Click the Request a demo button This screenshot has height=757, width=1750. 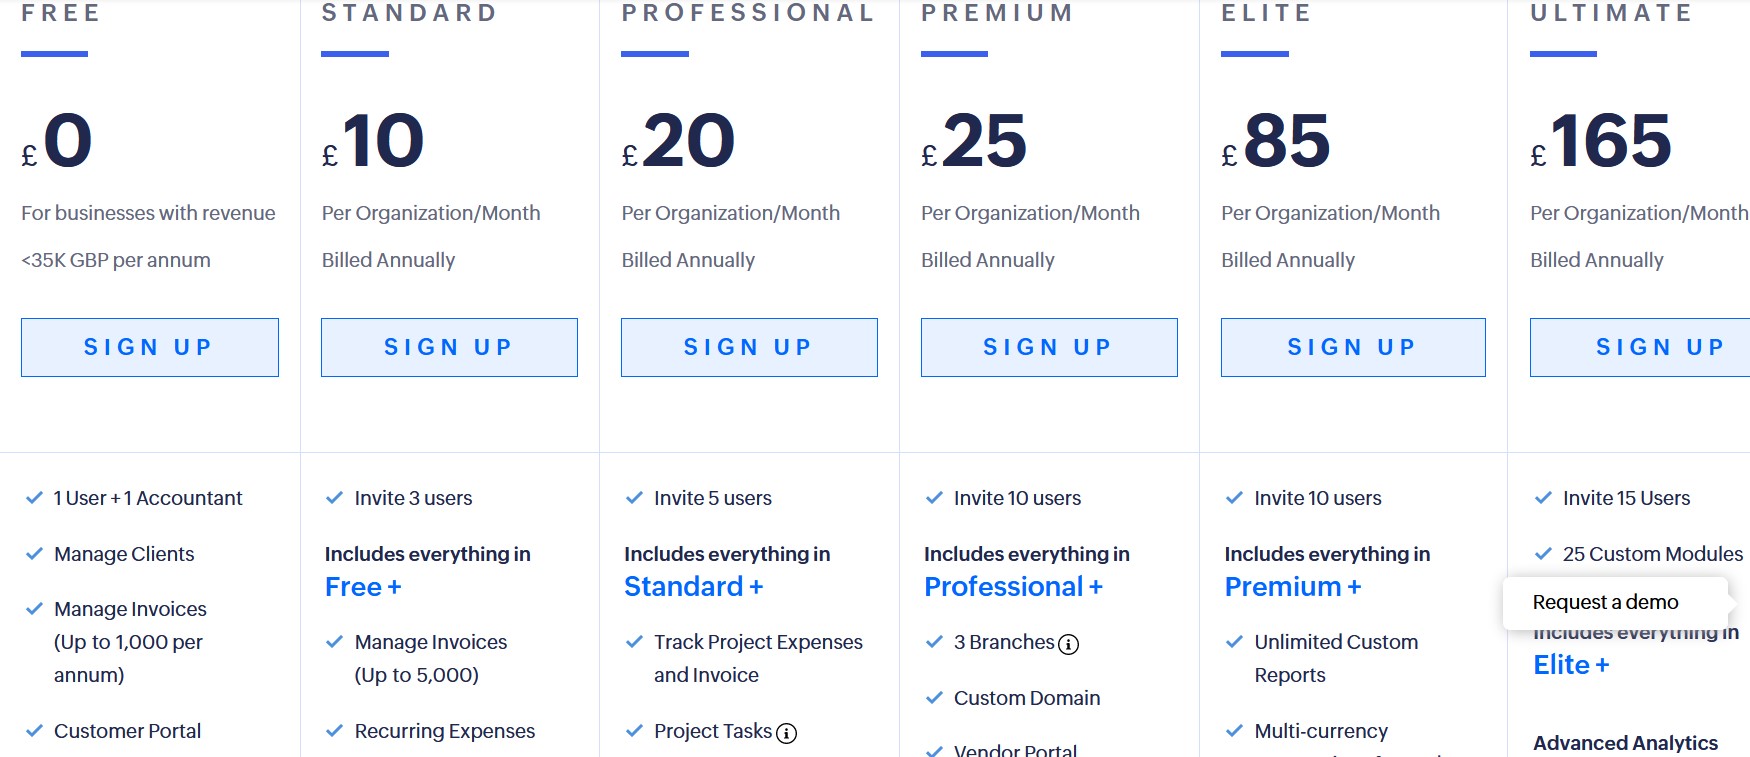pos(1605,601)
